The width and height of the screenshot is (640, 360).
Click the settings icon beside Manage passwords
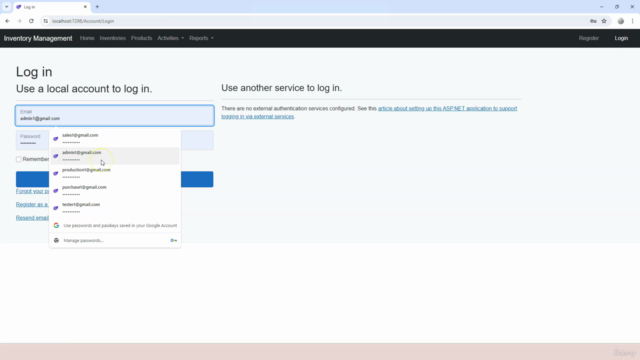coord(56,240)
